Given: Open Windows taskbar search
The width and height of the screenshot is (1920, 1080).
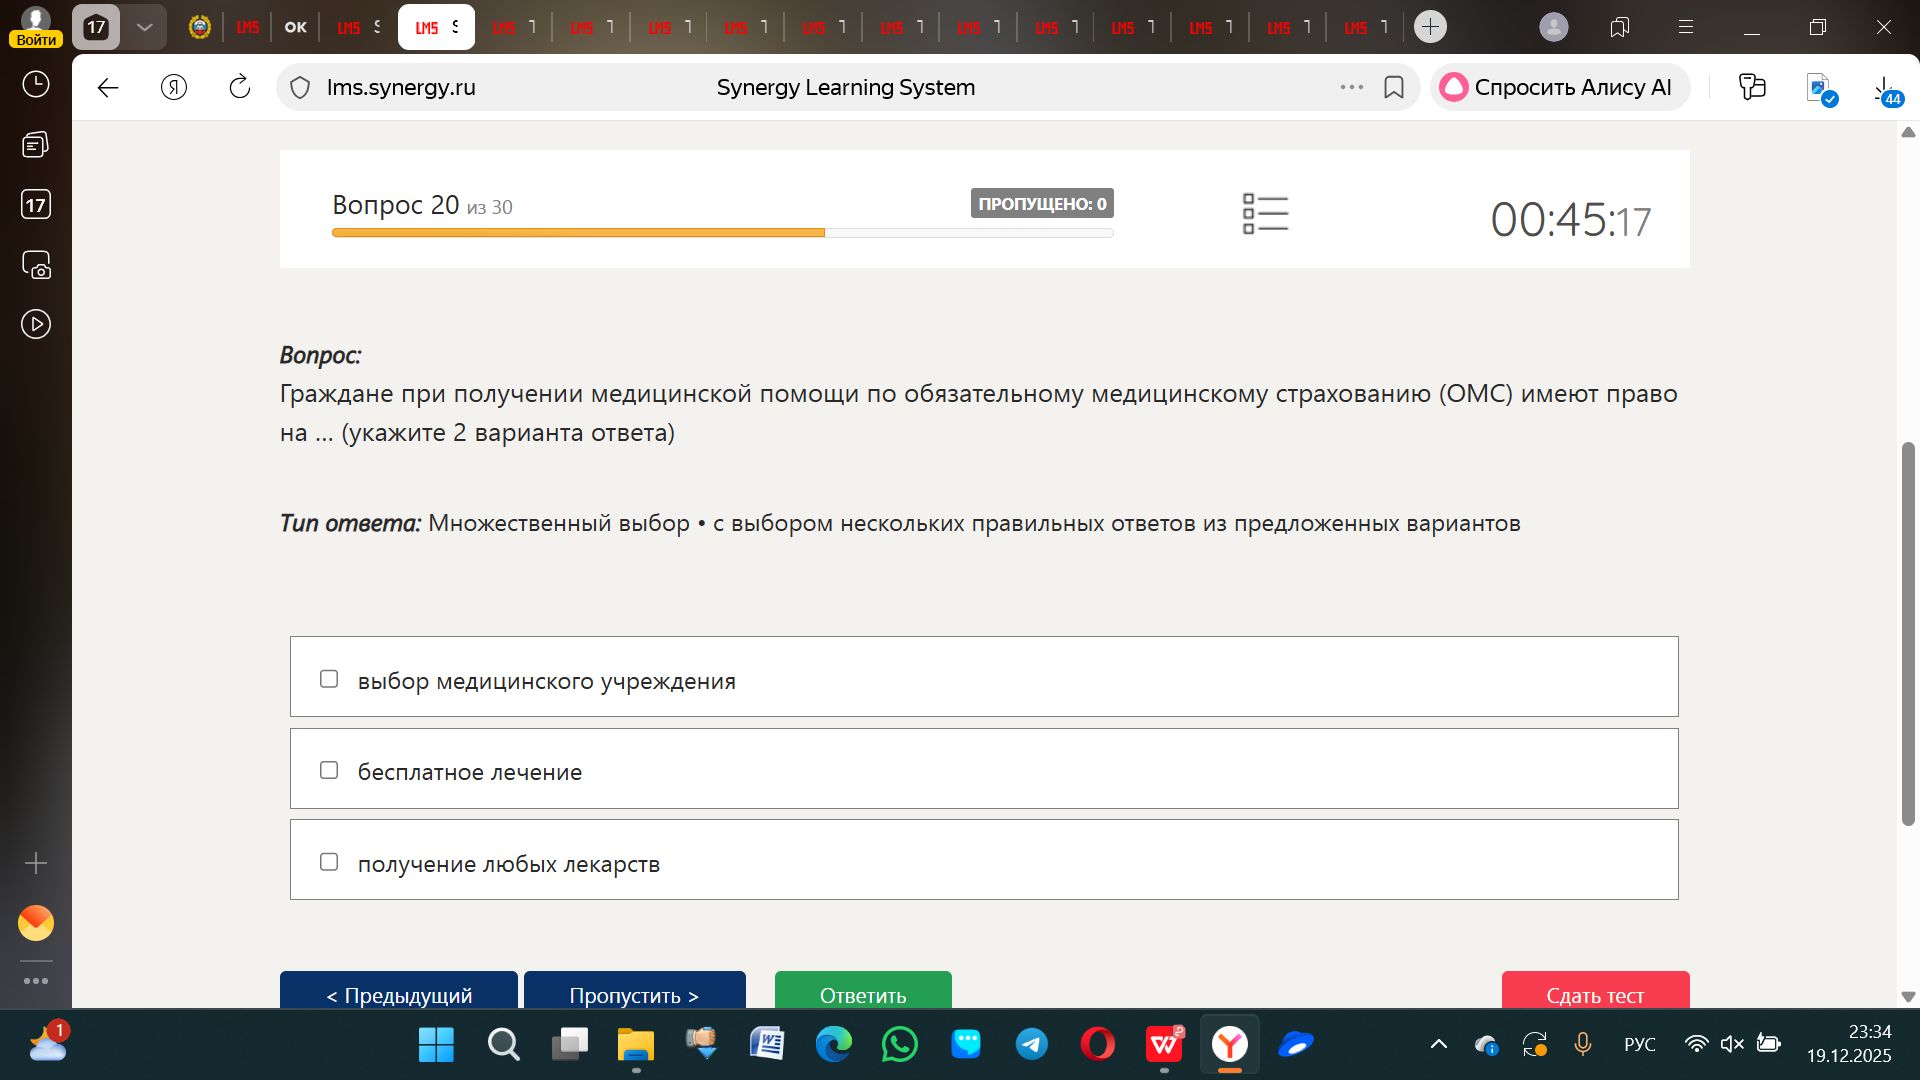Looking at the screenshot, I should coord(503,1045).
